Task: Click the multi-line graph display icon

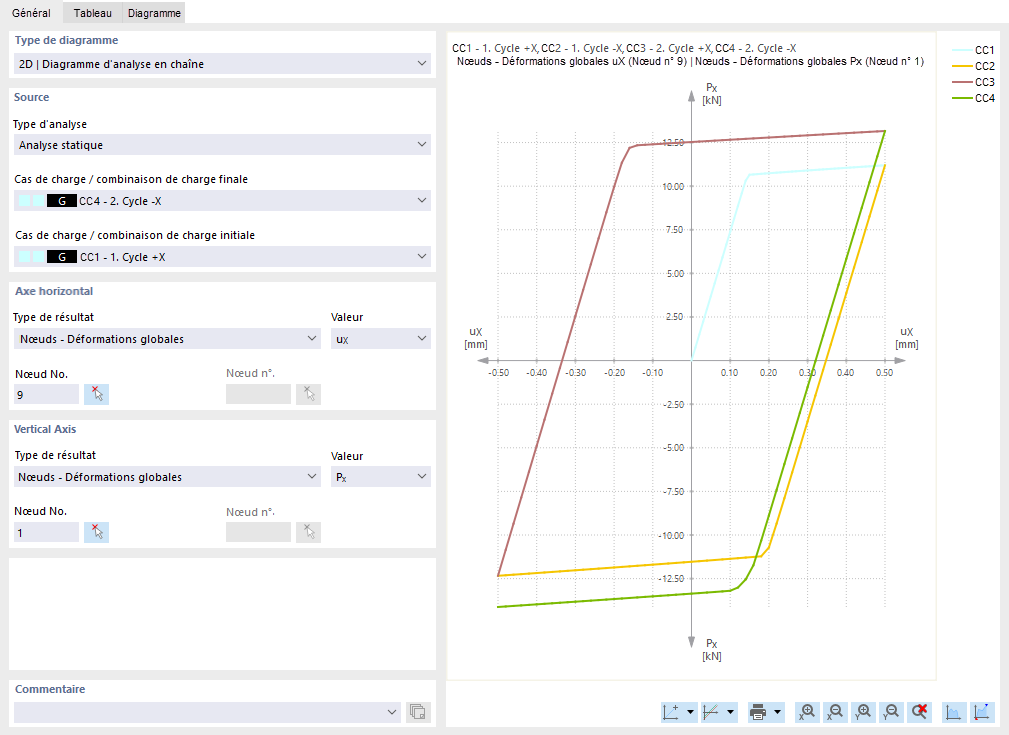Action: click(x=711, y=712)
